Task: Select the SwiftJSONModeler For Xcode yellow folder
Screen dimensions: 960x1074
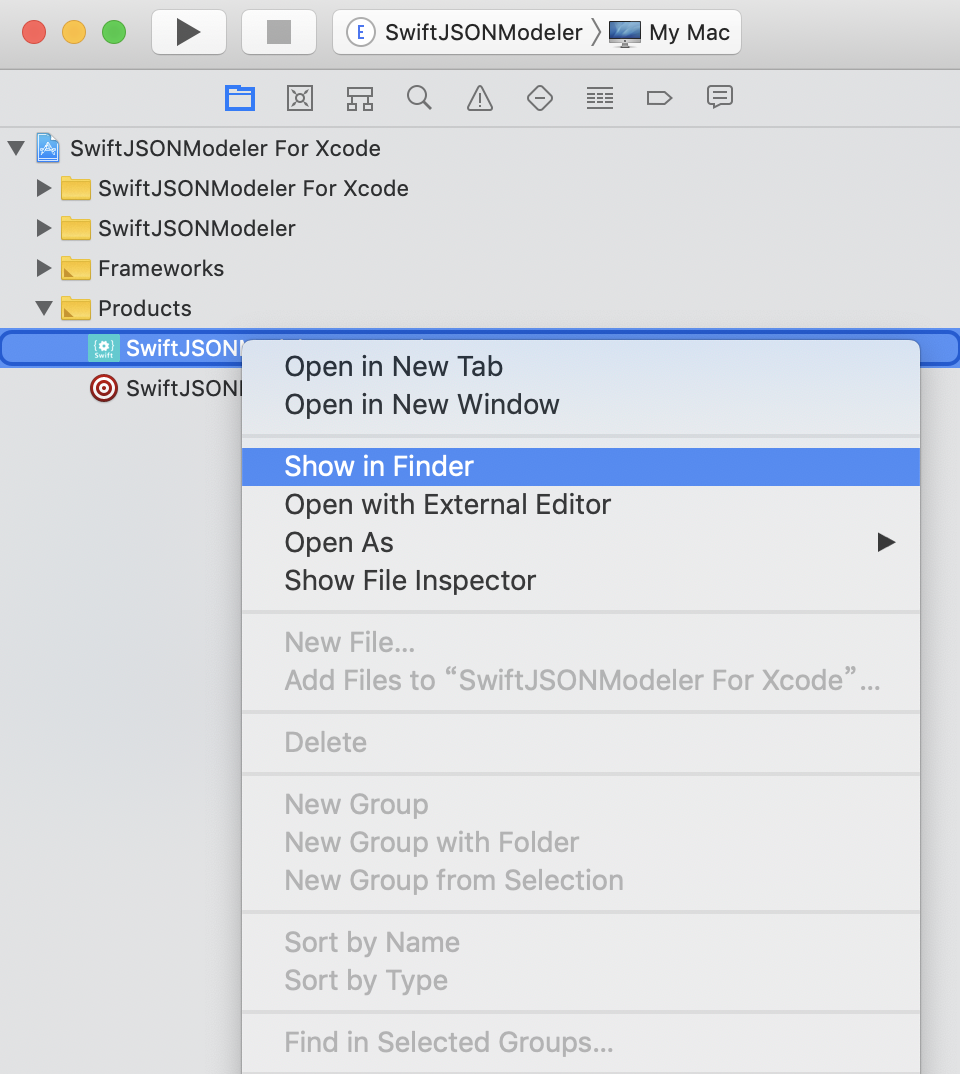Action: click(75, 188)
